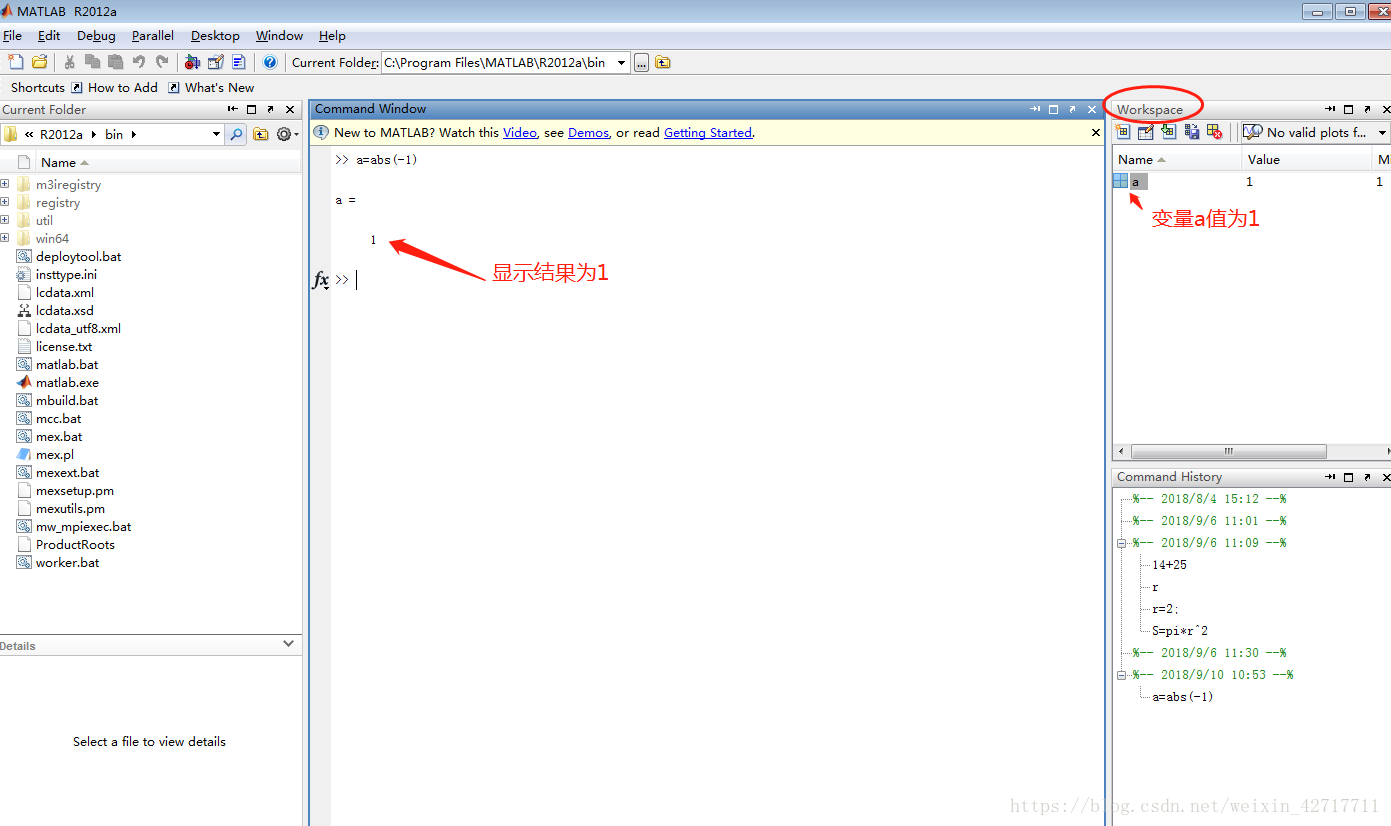Click the Command Window prompt input line
Image resolution: width=1391 pixels, height=826 pixels.
[718, 280]
